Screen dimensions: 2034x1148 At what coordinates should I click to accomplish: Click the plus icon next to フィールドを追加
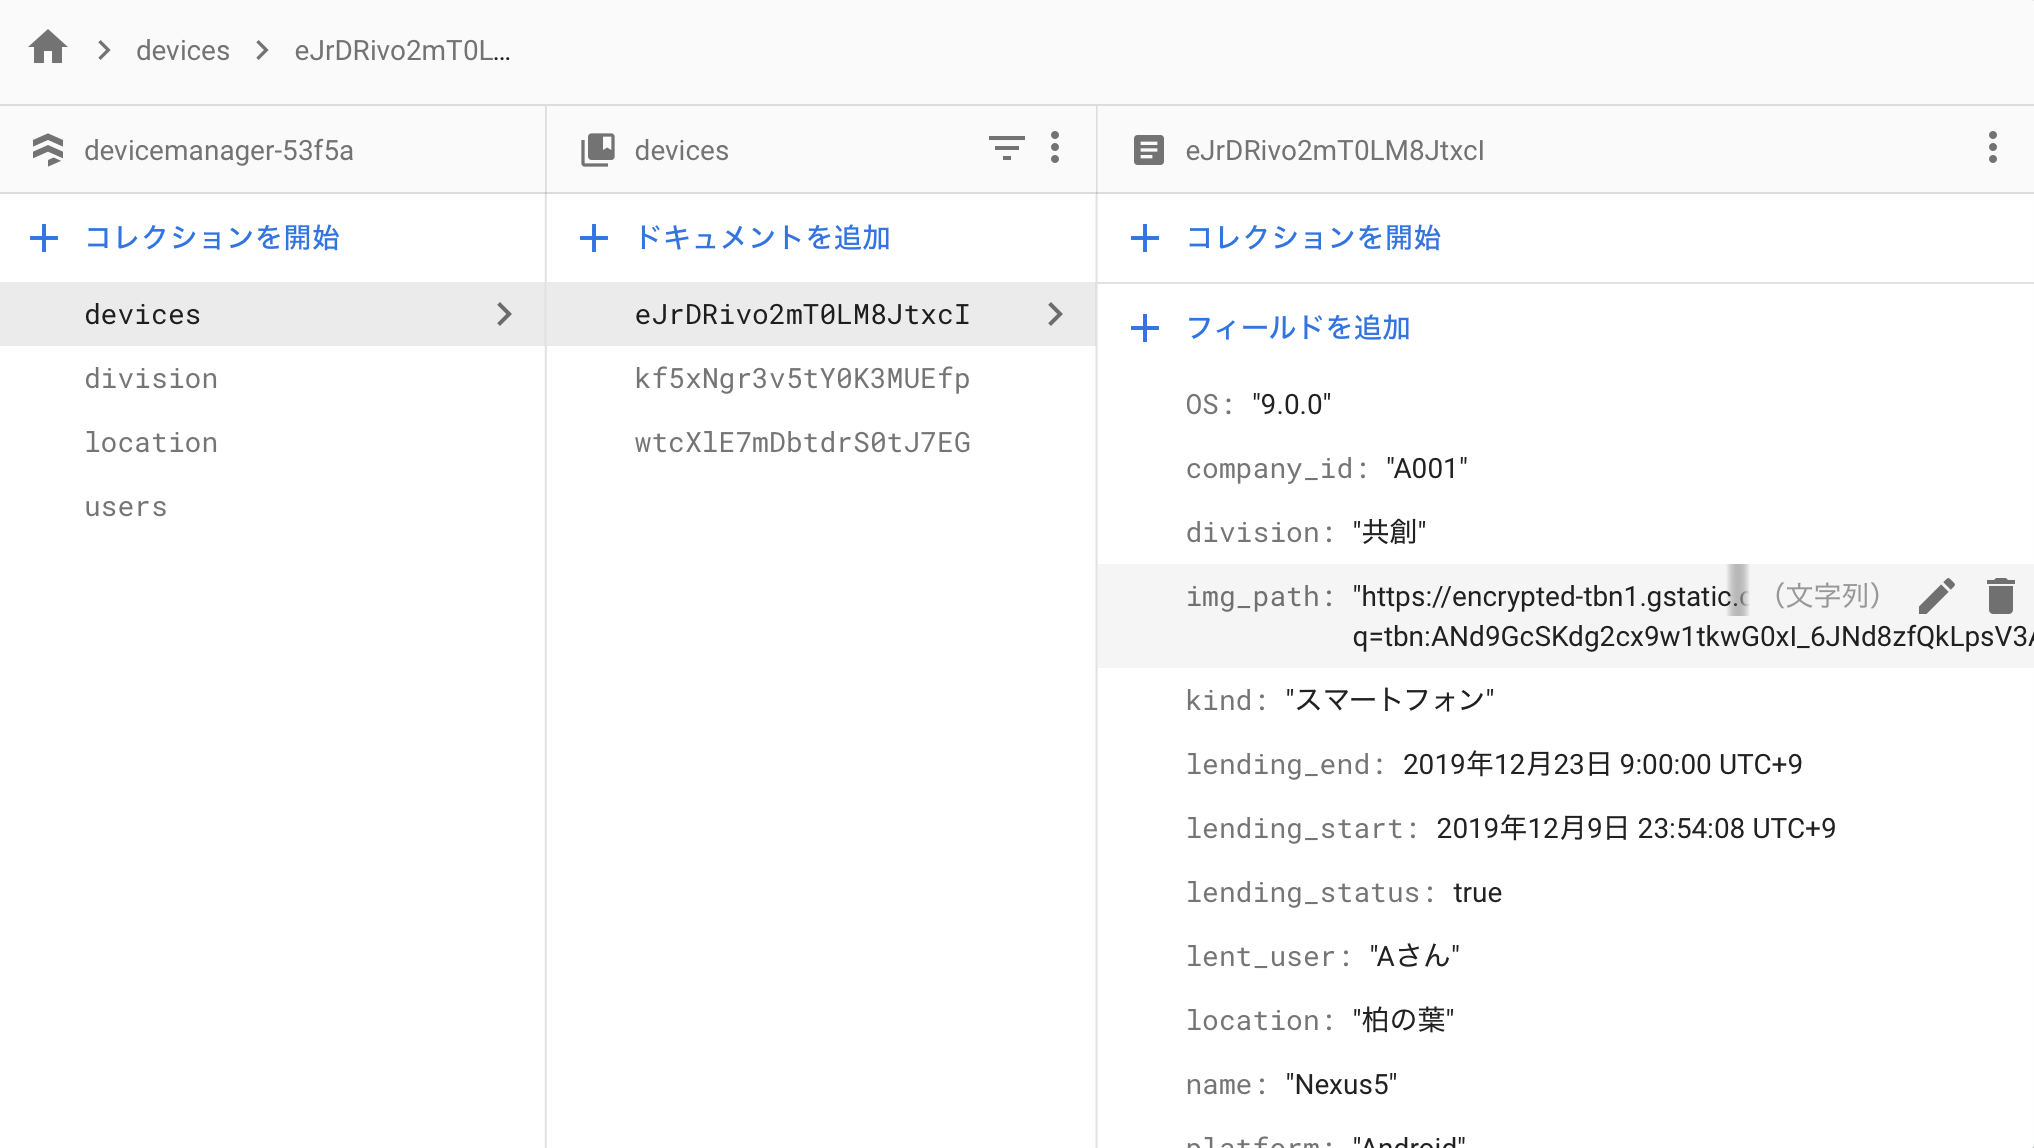coord(1145,328)
